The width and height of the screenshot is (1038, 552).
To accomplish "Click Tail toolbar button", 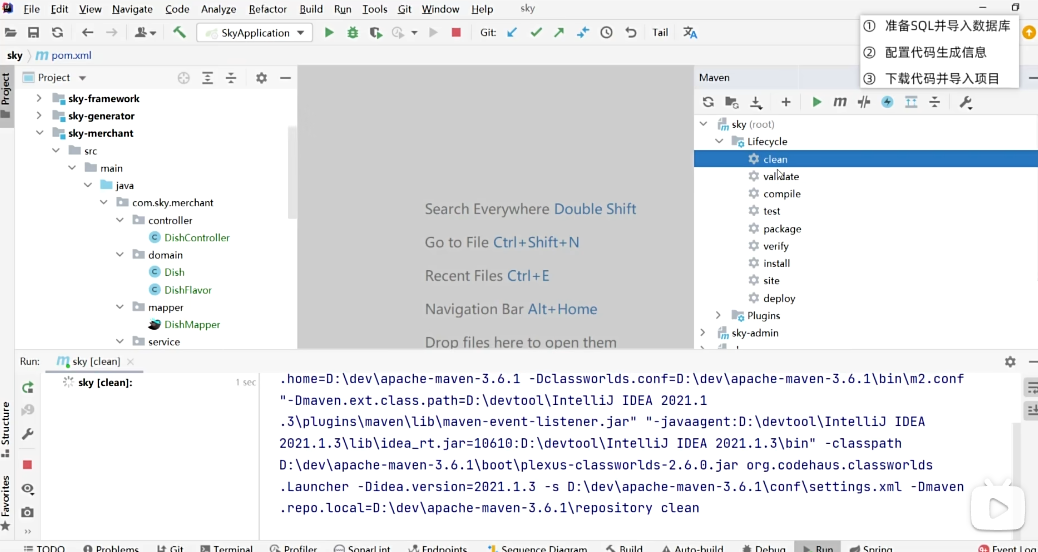I will (x=660, y=32).
